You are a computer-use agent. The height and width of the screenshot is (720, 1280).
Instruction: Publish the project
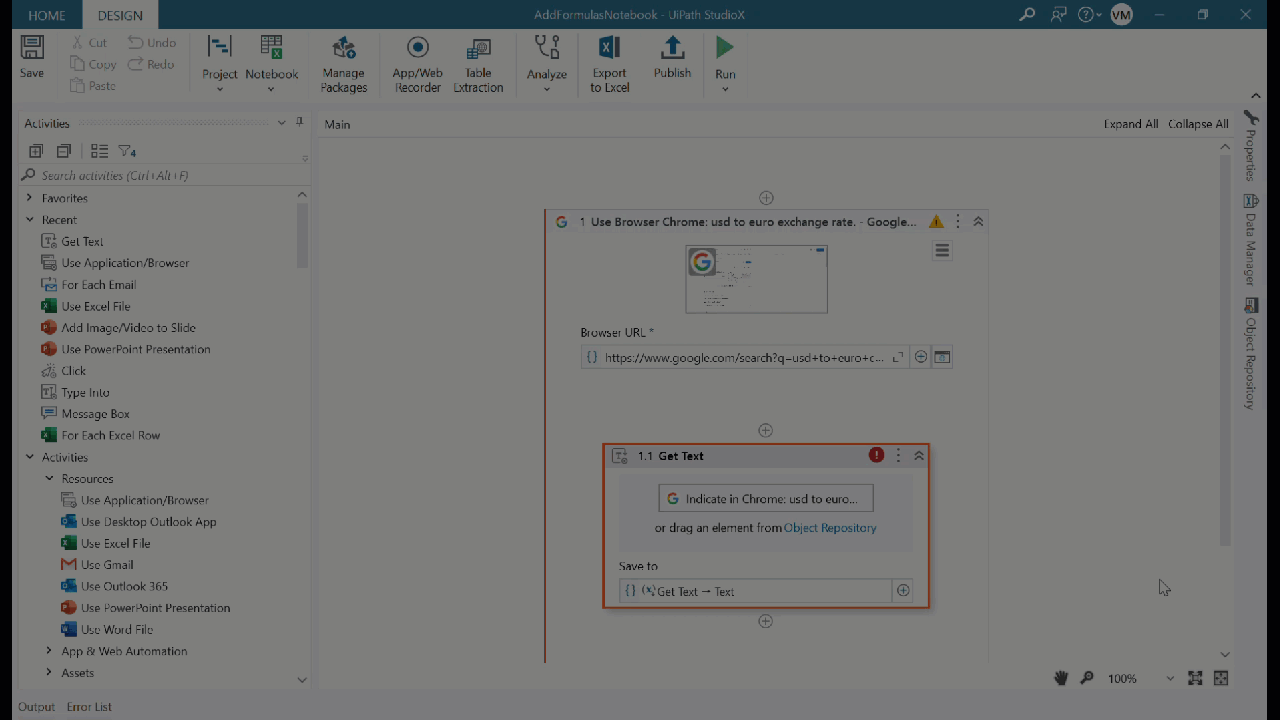click(672, 57)
